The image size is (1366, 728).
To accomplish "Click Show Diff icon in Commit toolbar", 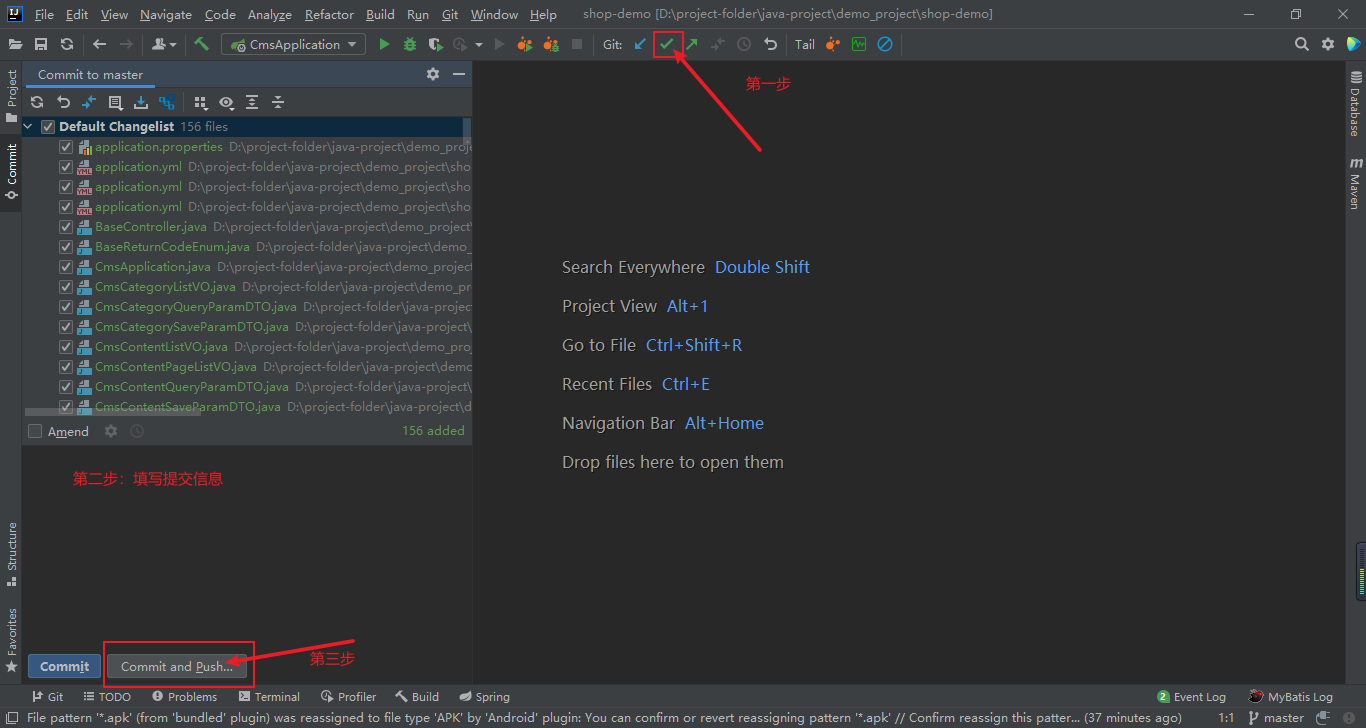I will (89, 102).
